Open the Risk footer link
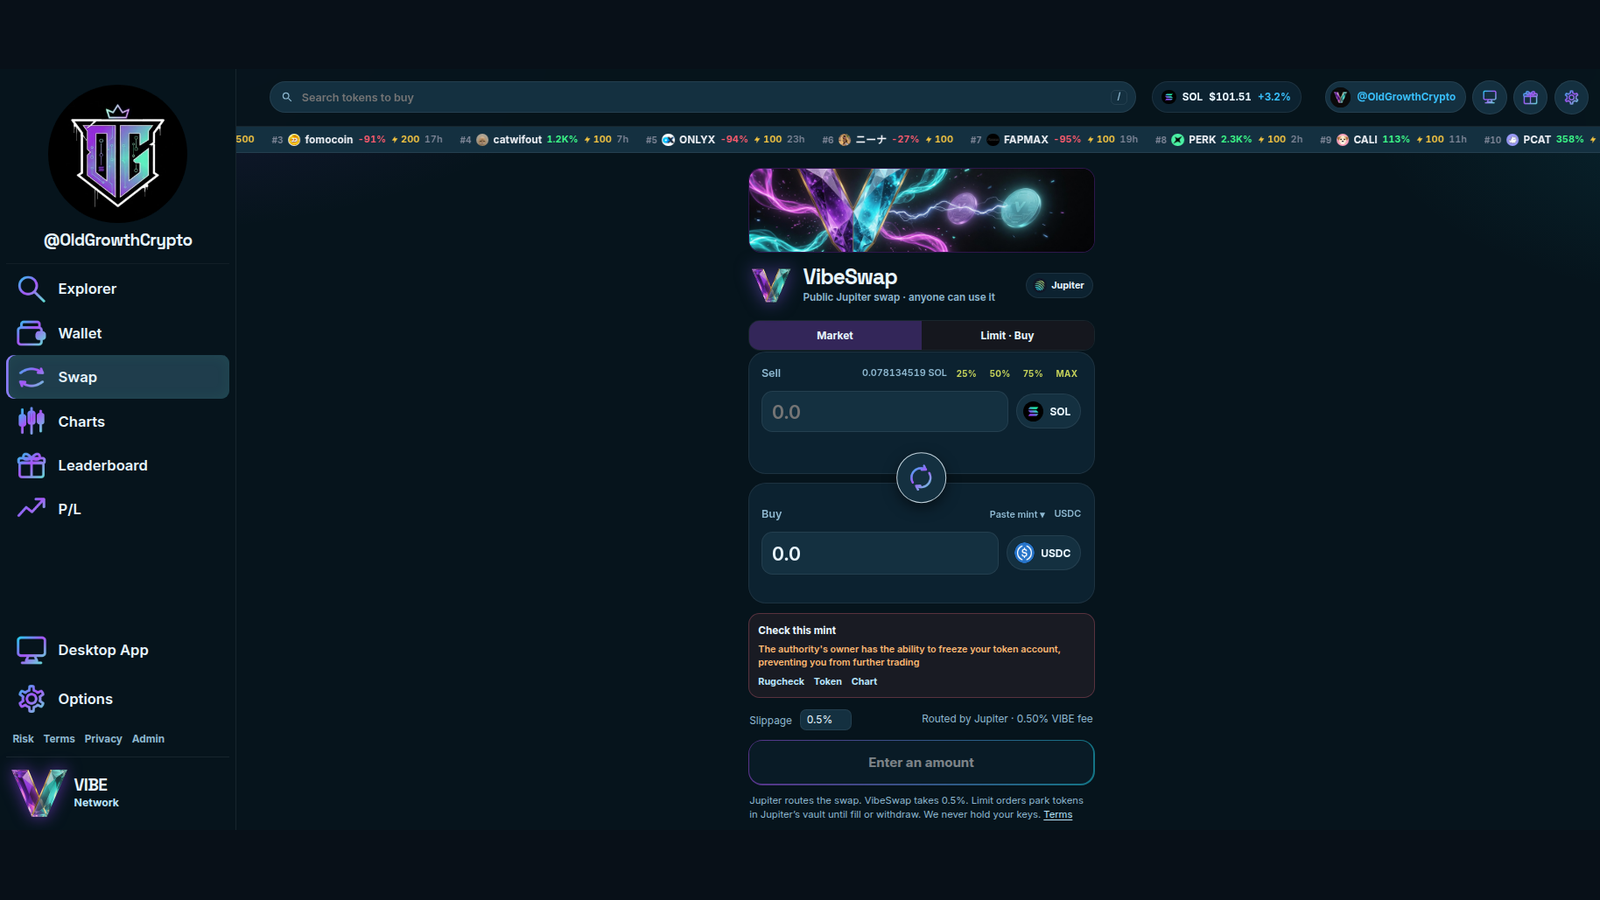Image resolution: width=1600 pixels, height=900 pixels. (23, 739)
